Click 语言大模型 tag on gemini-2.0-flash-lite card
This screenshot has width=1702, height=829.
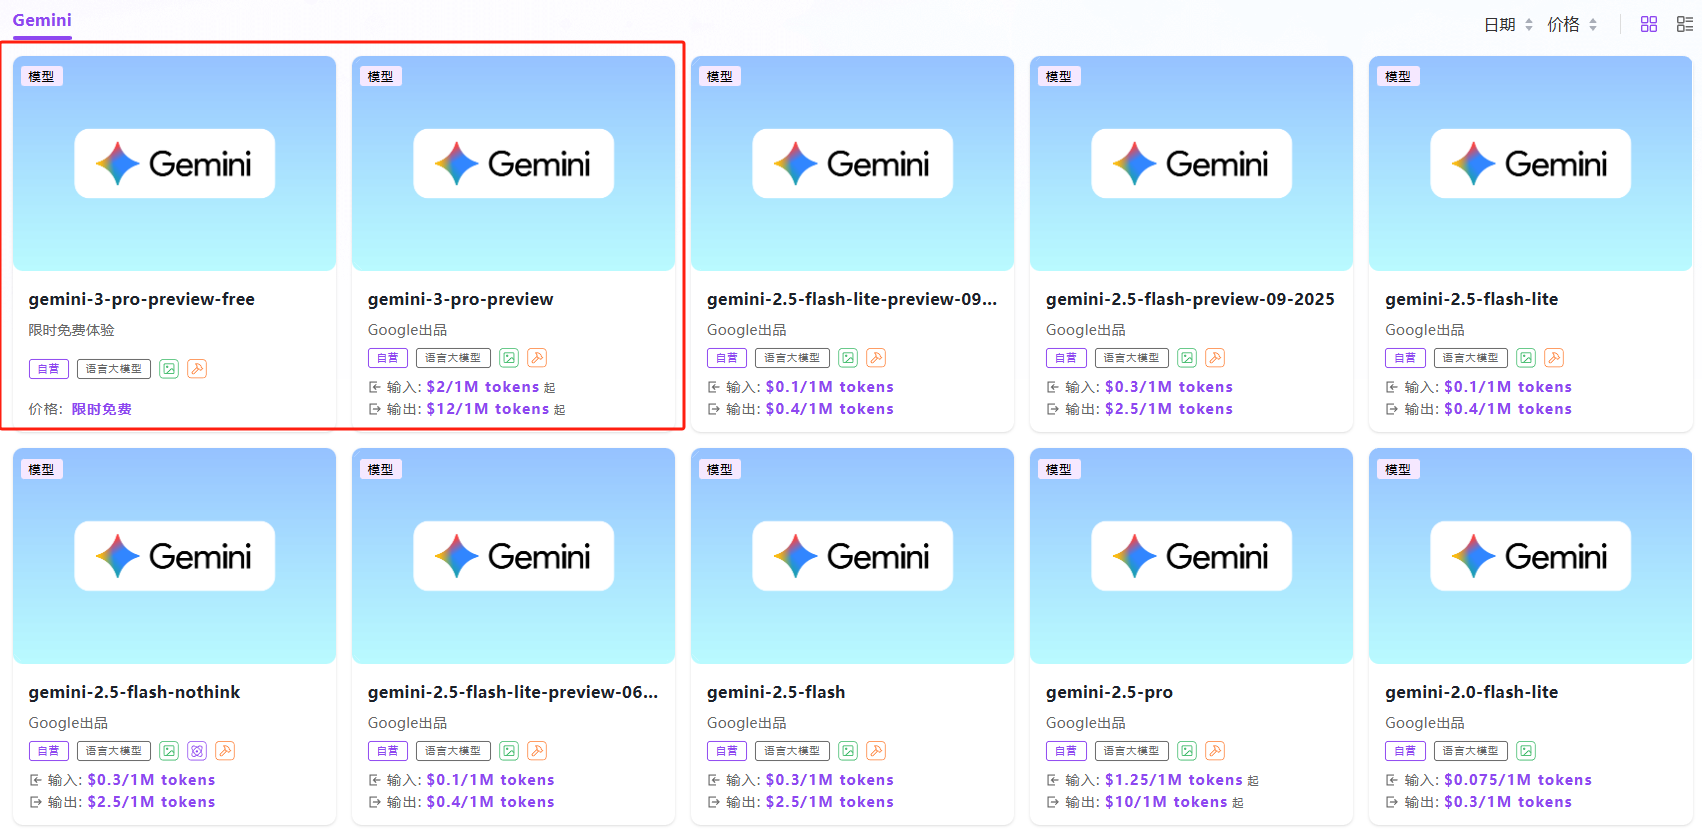pyautogui.click(x=1471, y=751)
